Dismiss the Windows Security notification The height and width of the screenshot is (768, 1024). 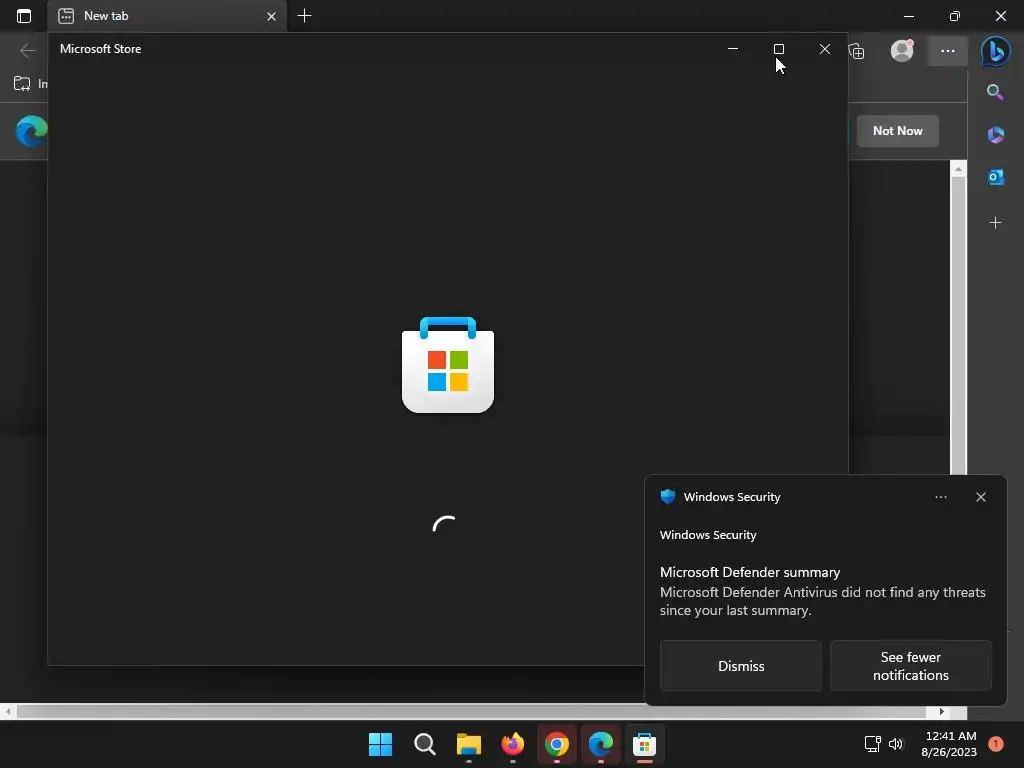[x=741, y=665]
